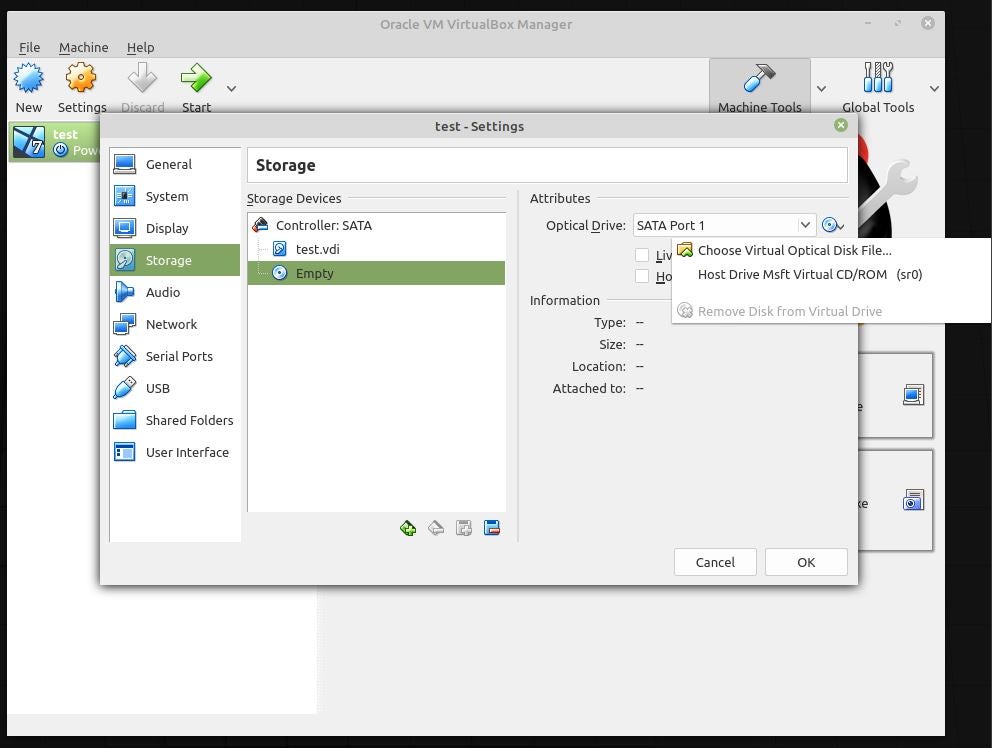Select Controller: SATA in the storage tree

[x=376, y=225]
